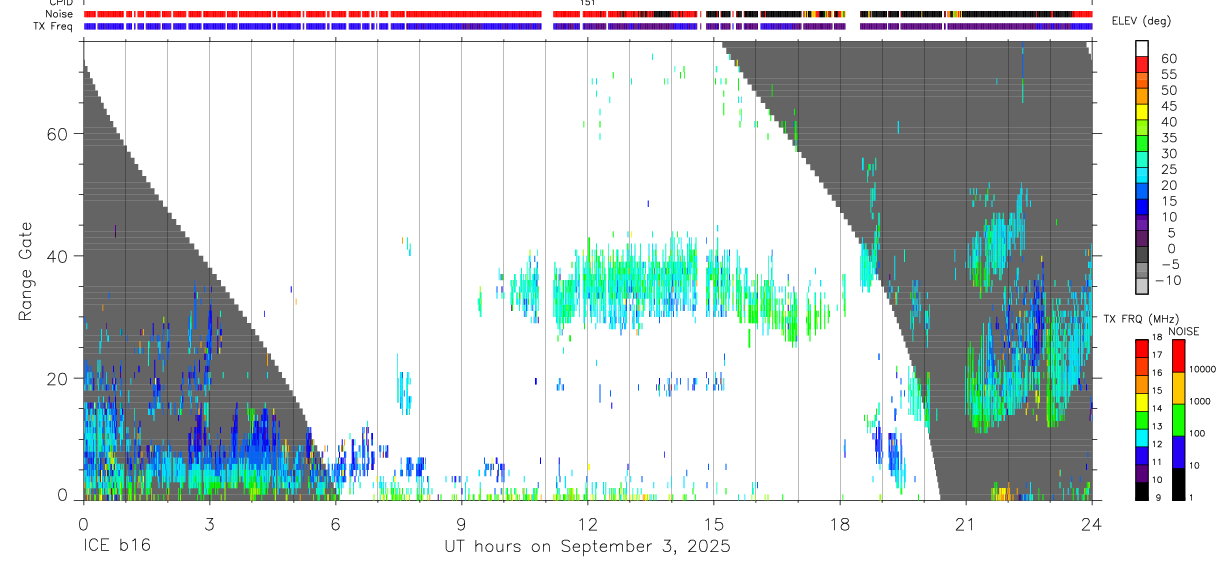Click the '50' label on ELEV scale
The image size is (1228, 567).
point(1168,90)
